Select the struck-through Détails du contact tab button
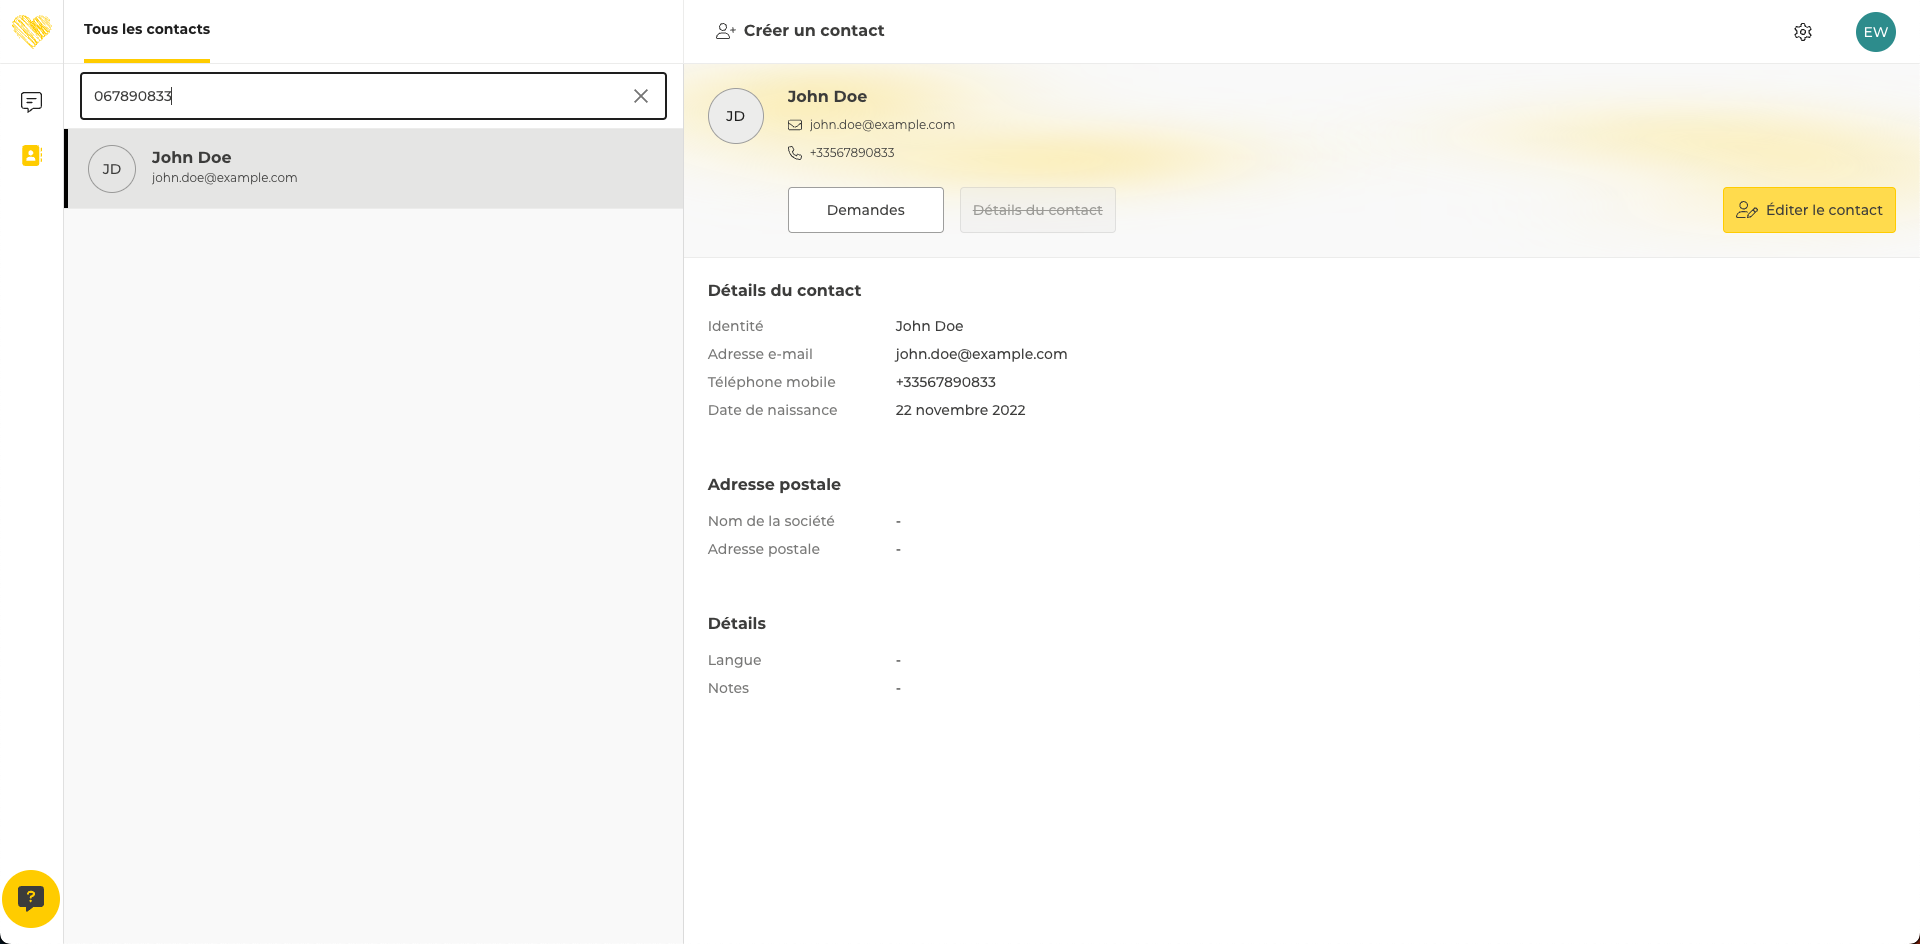 [1037, 210]
